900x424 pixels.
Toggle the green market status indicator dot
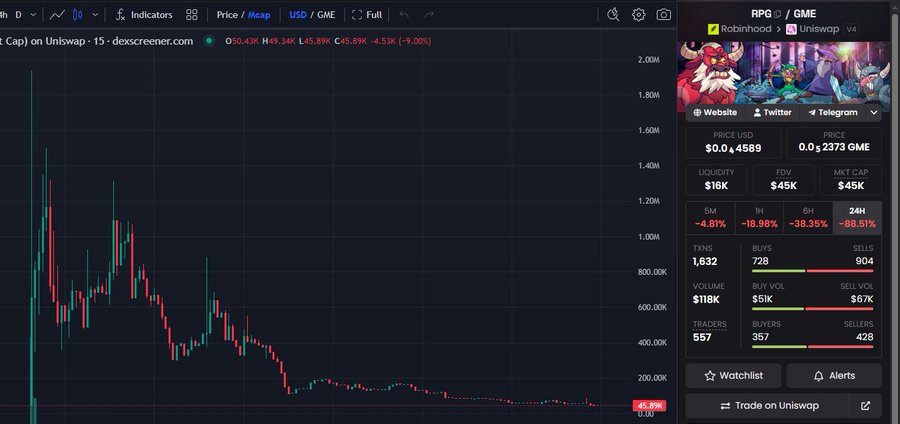209,41
